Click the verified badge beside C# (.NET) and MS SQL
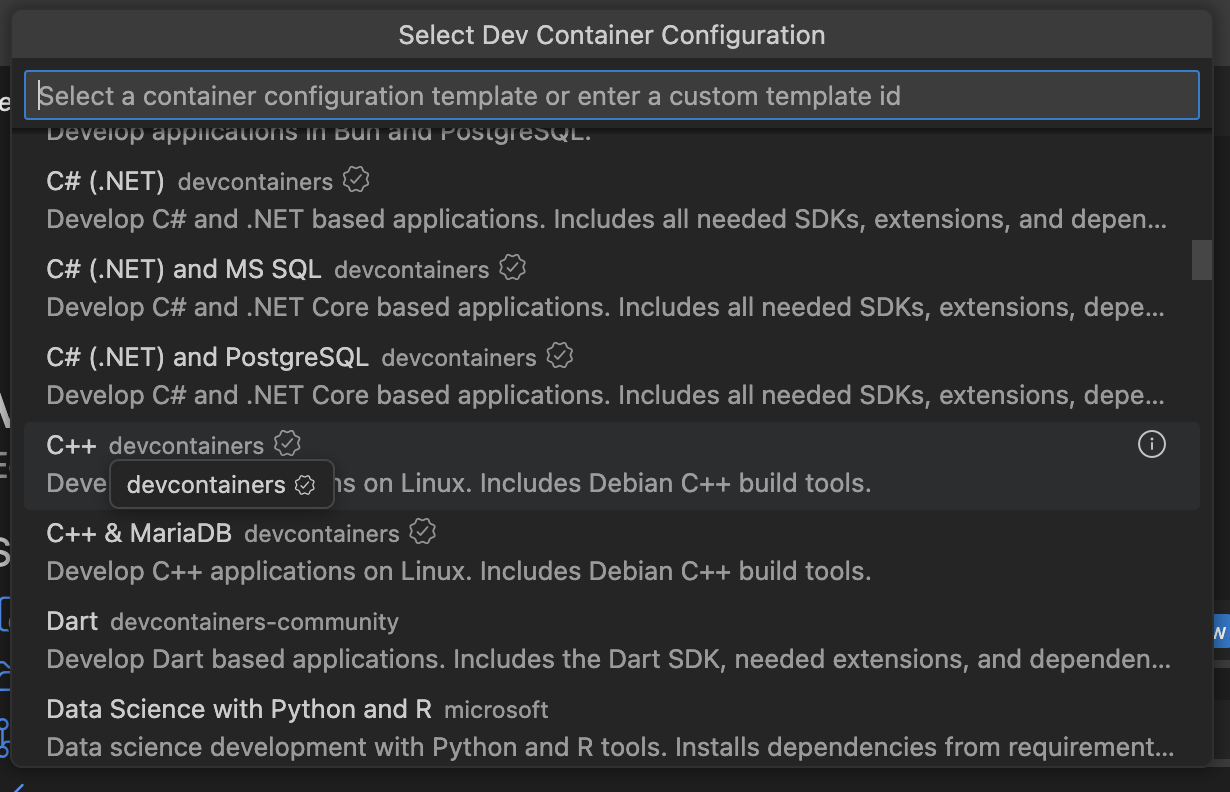Viewport: 1230px width, 792px height. tap(512, 267)
